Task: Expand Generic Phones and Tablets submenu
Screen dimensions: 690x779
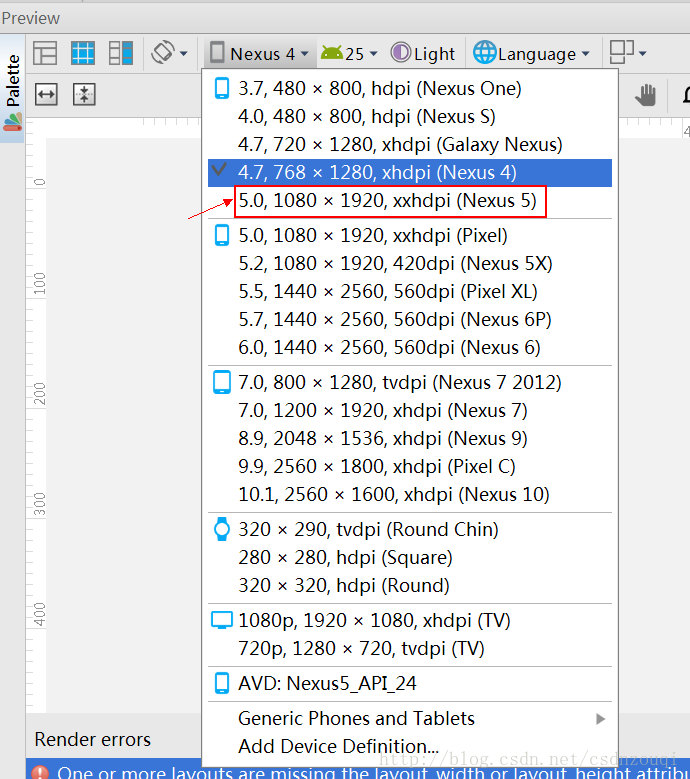Action: click(x=410, y=719)
